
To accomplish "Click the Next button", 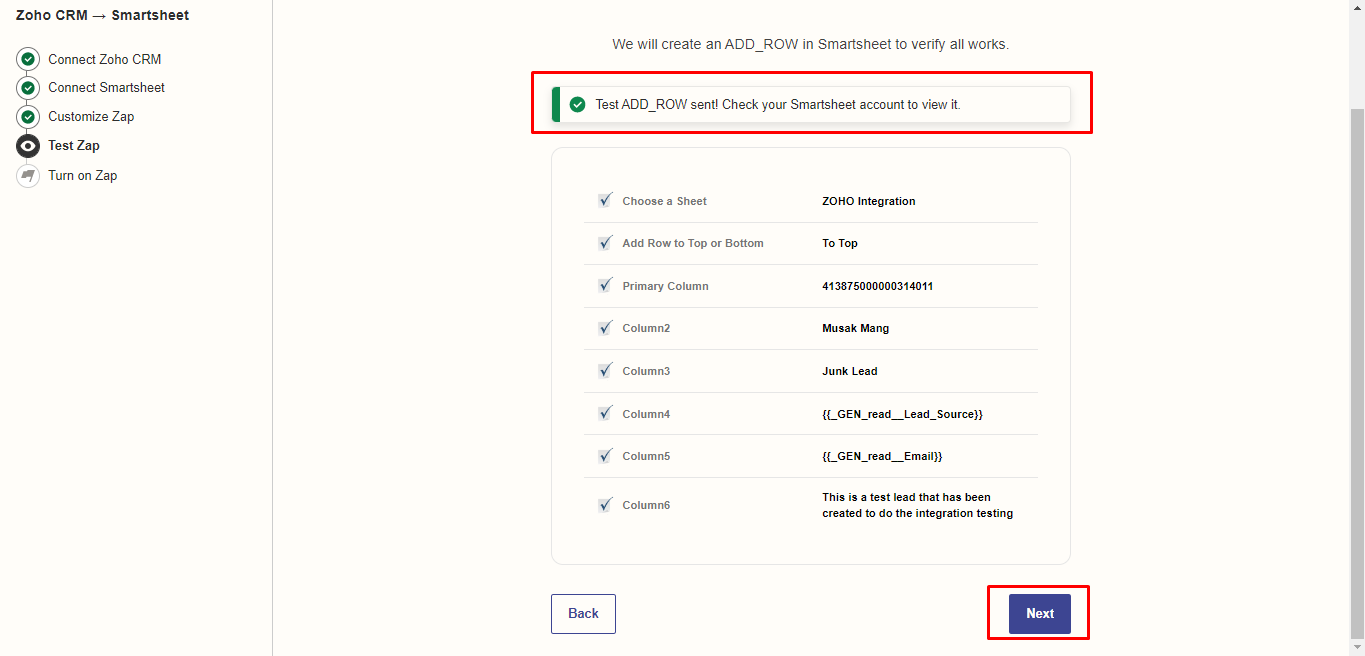I will 1040,614.
